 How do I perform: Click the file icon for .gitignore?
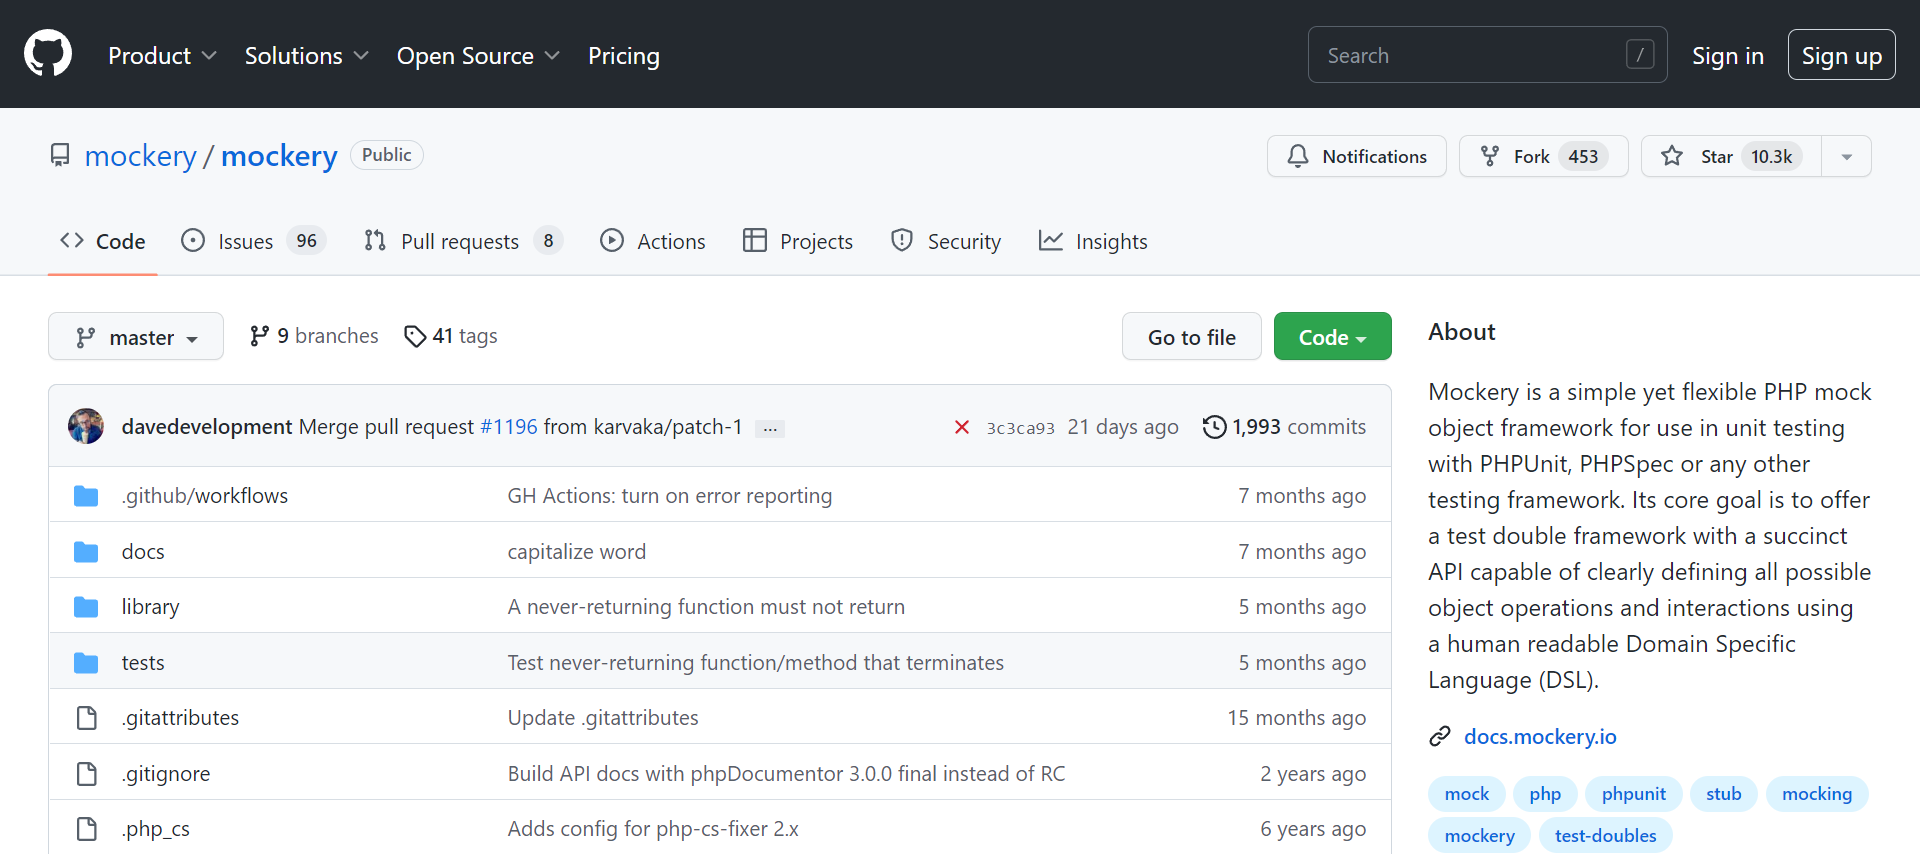coord(87,774)
